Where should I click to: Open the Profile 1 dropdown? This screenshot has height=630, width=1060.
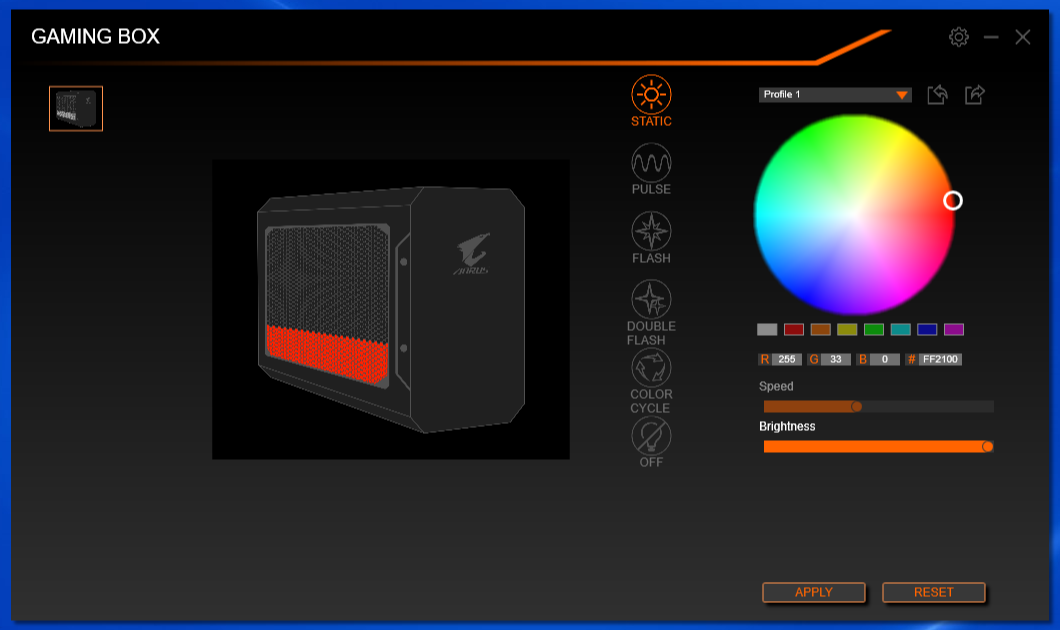point(835,95)
